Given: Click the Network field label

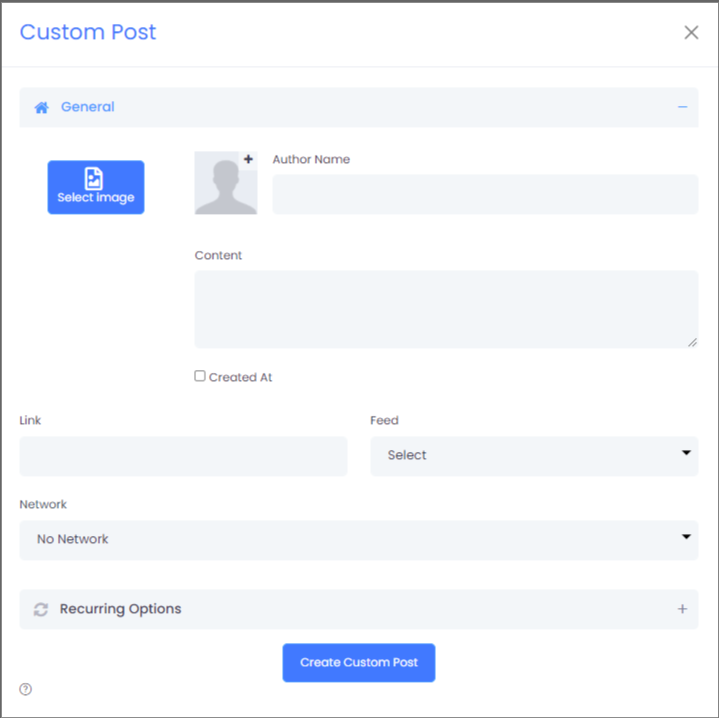Looking at the screenshot, I should click(x=43, y=504).
